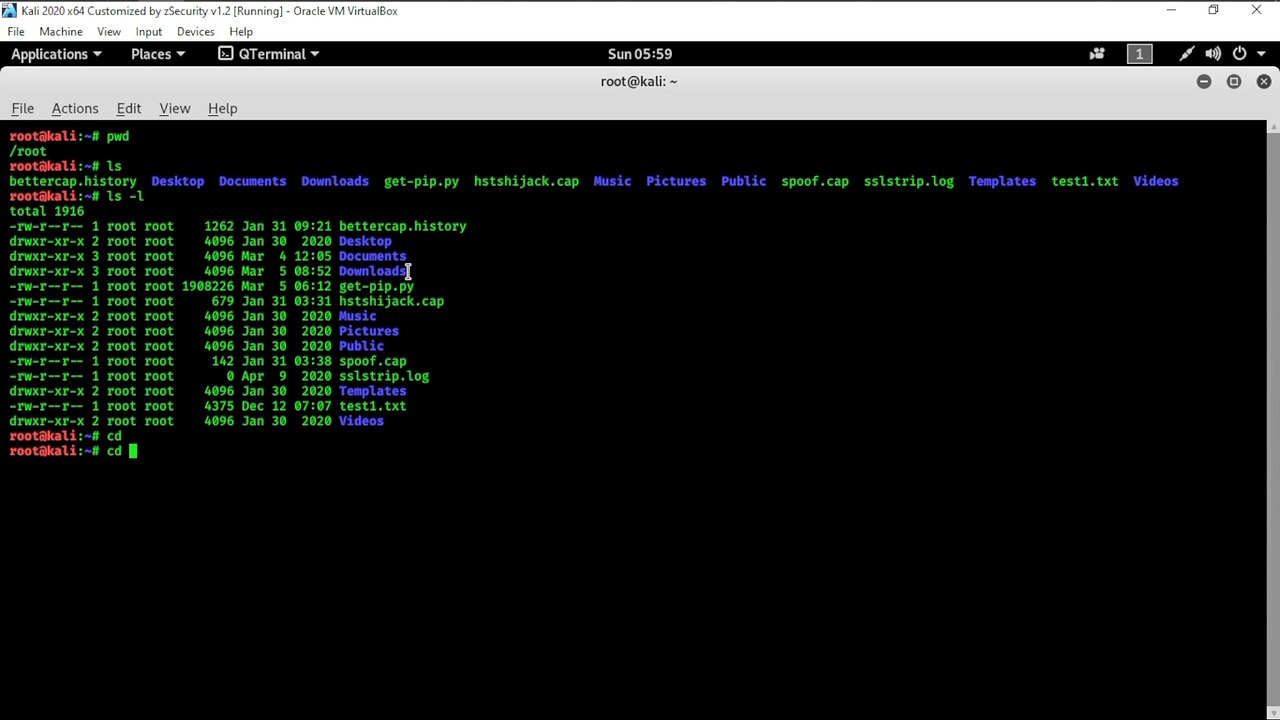Close the root@kali terminal window
Viewport: 1280px width, 720px height.
pyautogui.click(x=1264, y=81)
